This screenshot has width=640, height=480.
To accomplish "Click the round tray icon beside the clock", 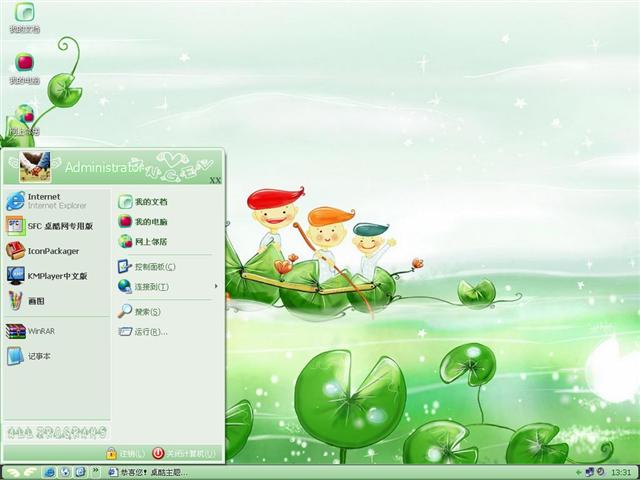I will 601,472.
